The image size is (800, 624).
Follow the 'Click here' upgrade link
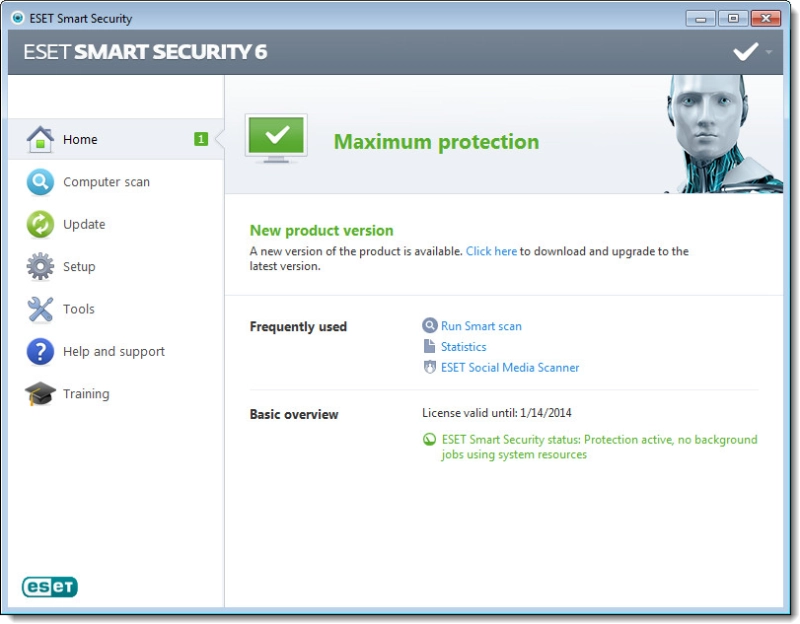(491, 251)
